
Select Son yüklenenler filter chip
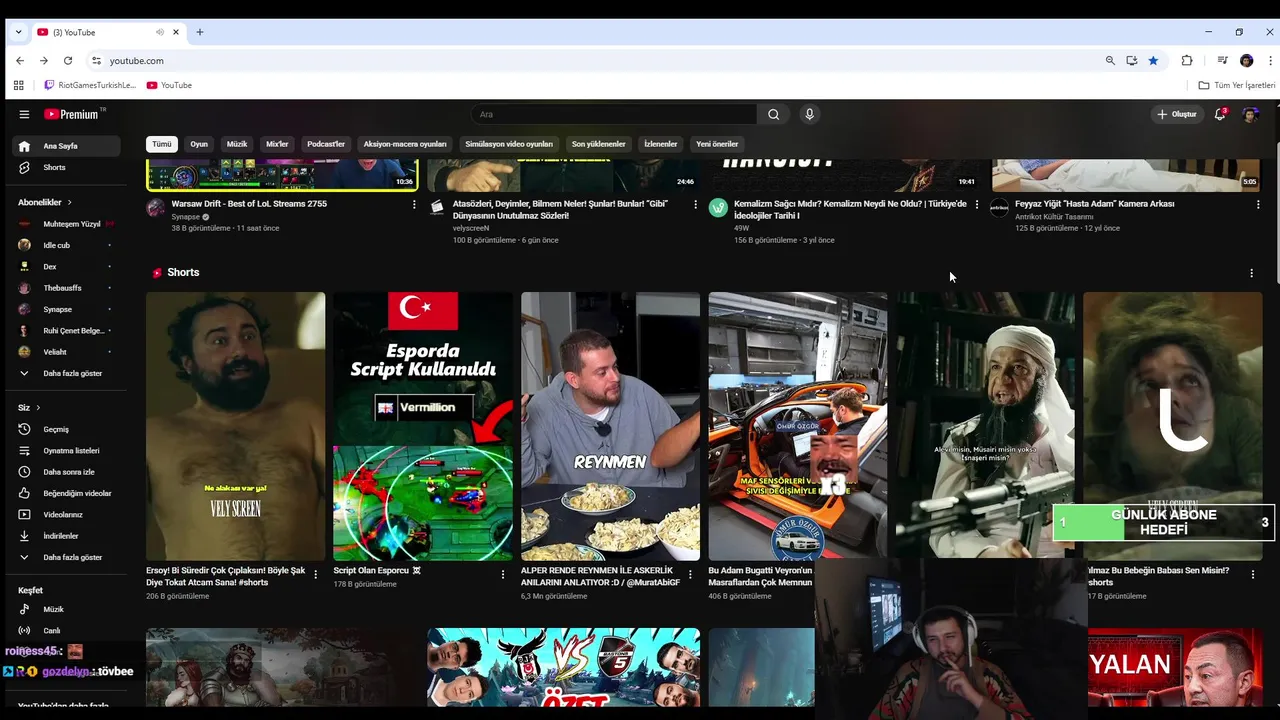(x=598, y=144)
